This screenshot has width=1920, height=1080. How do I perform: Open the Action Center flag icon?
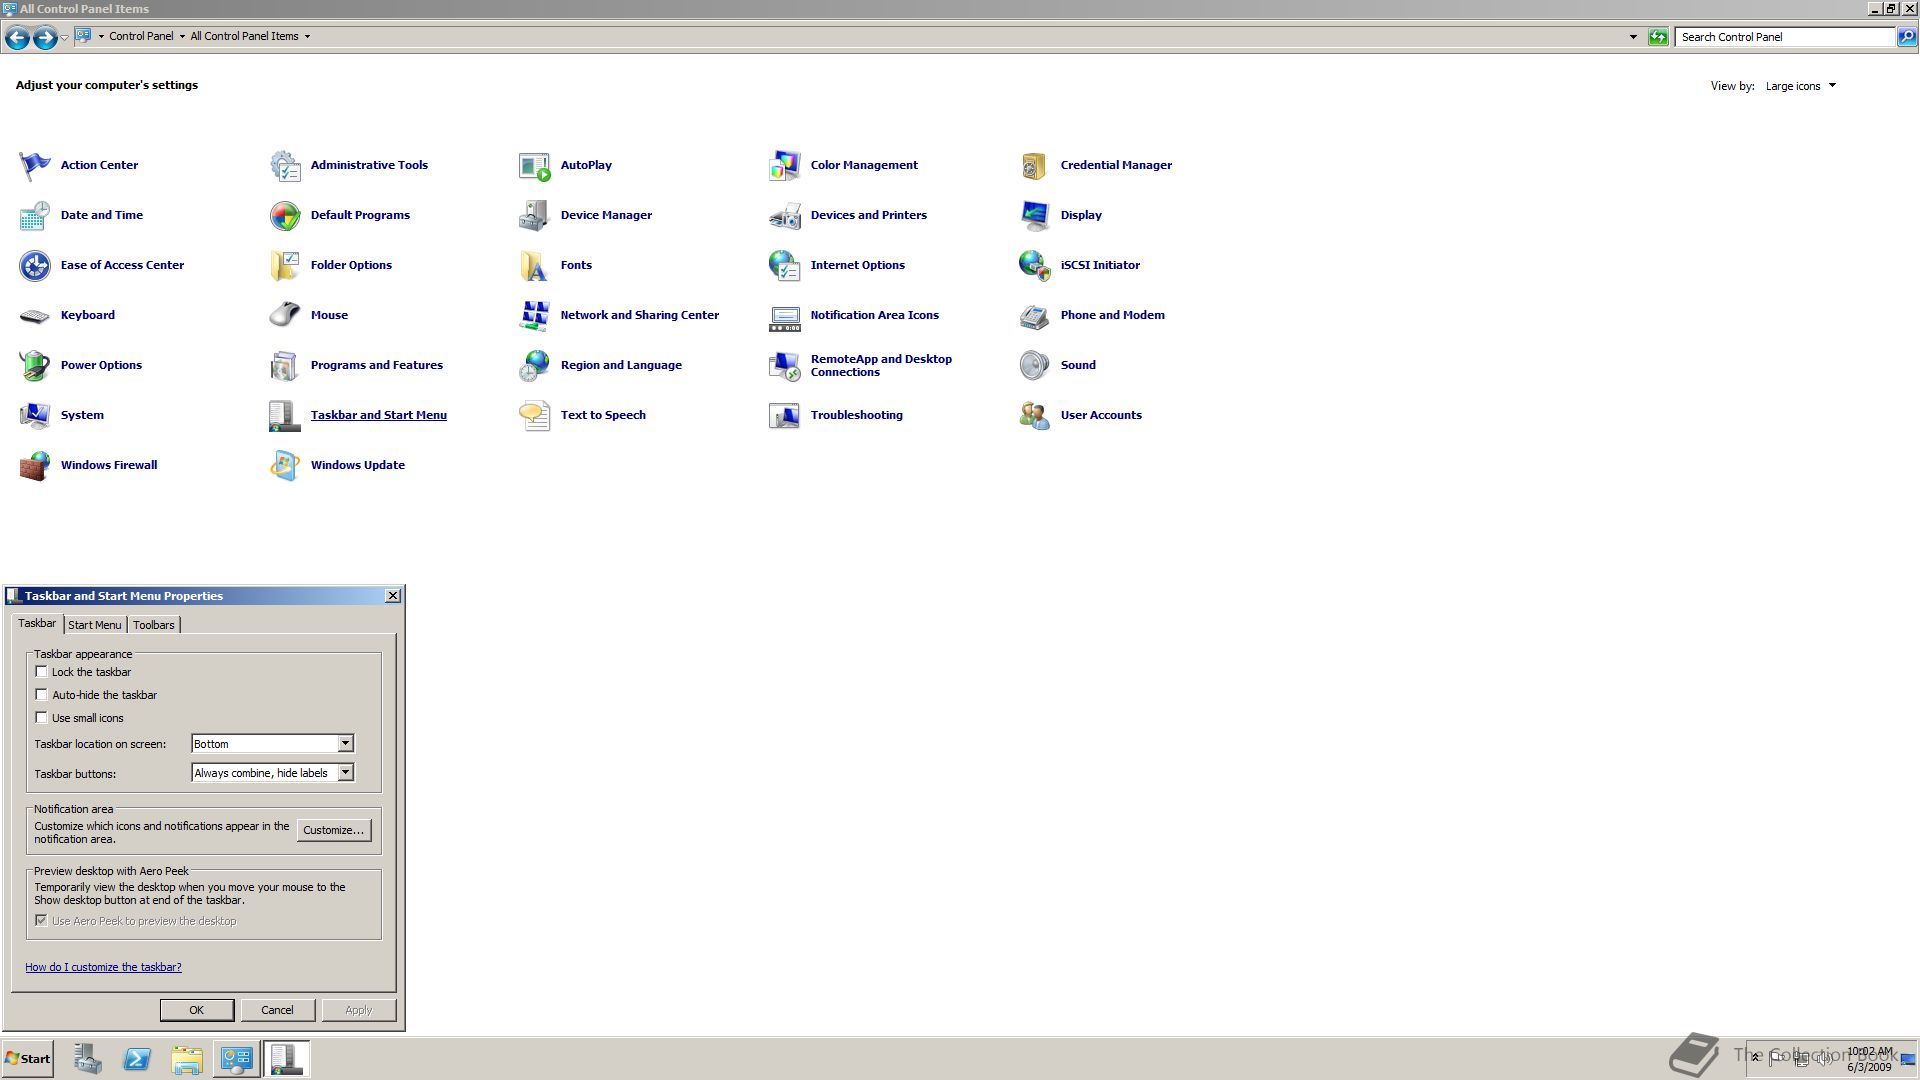coord(35,165)
